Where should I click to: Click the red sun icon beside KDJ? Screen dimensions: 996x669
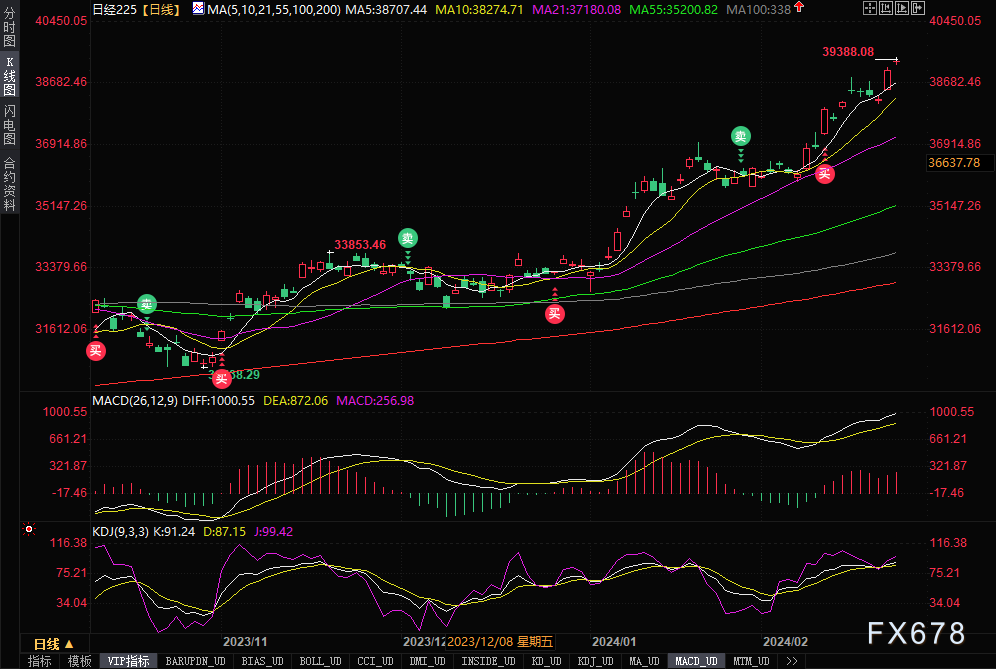(29, 529)
